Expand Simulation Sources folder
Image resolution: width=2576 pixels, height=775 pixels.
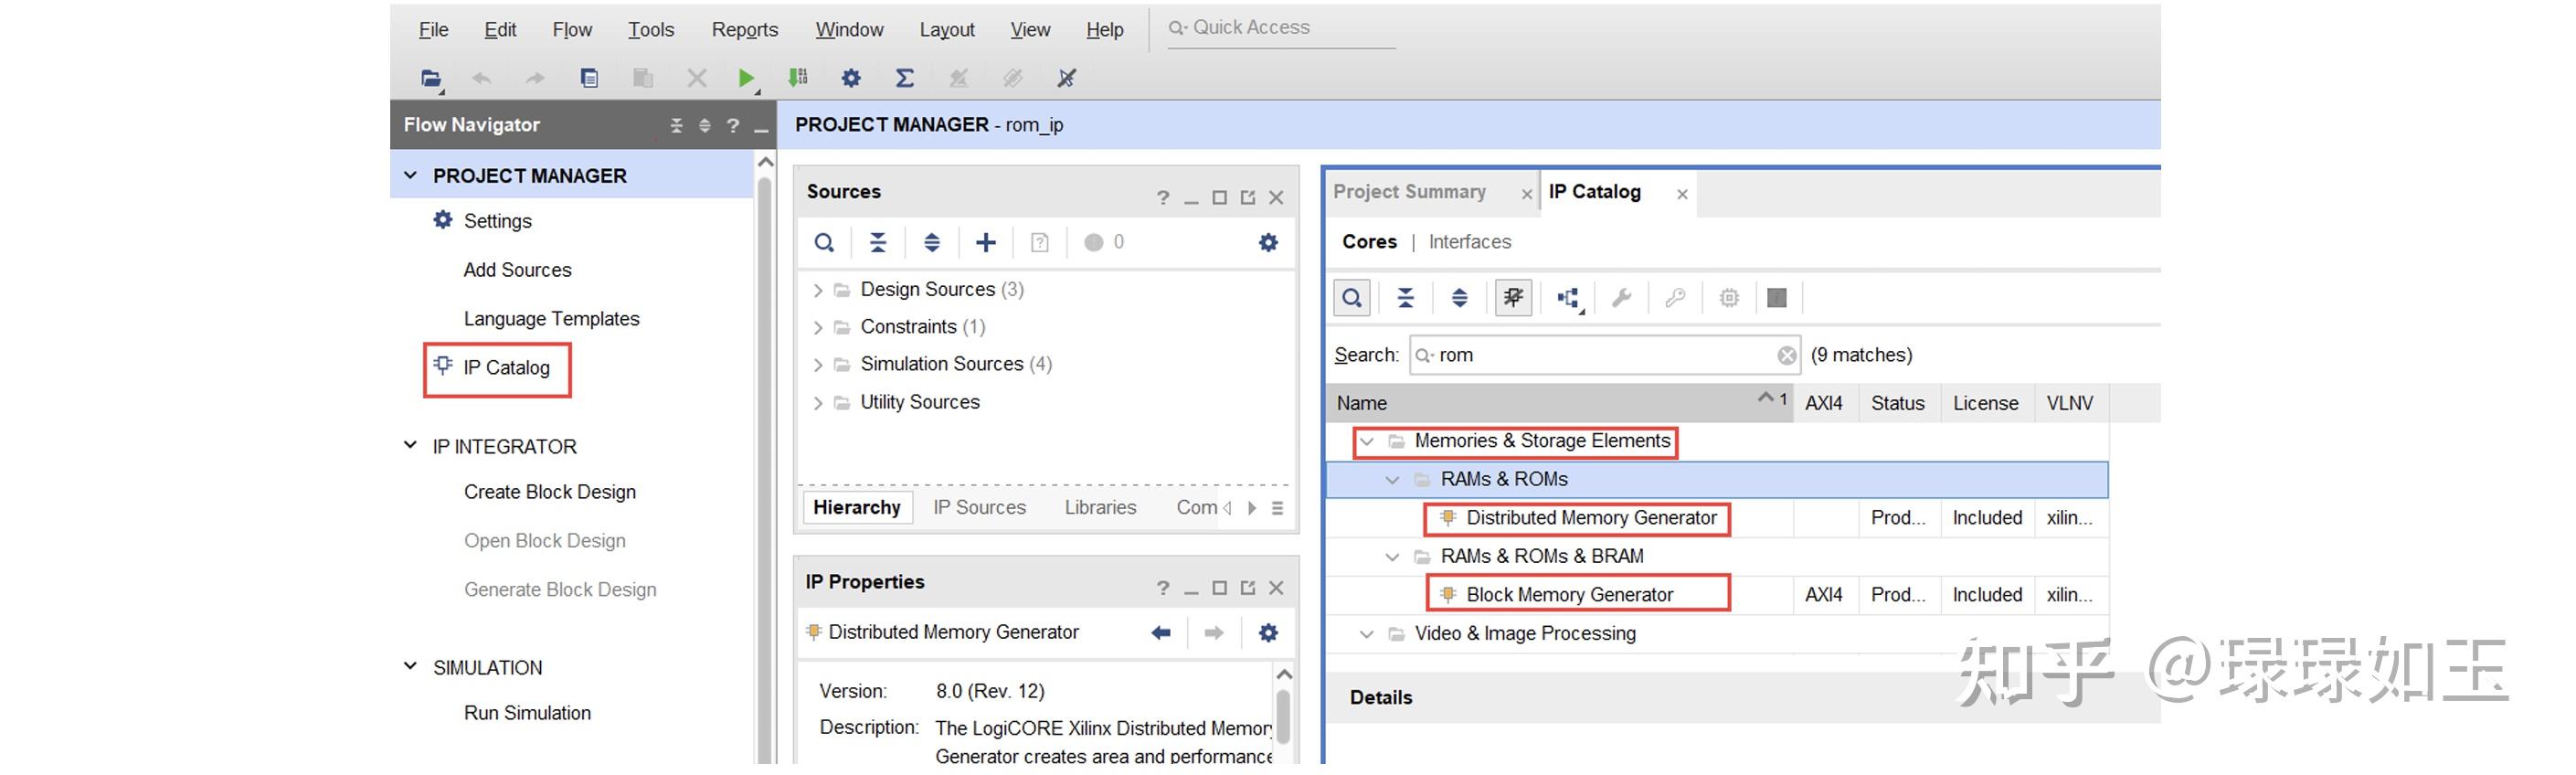click(x=818, y=366)
